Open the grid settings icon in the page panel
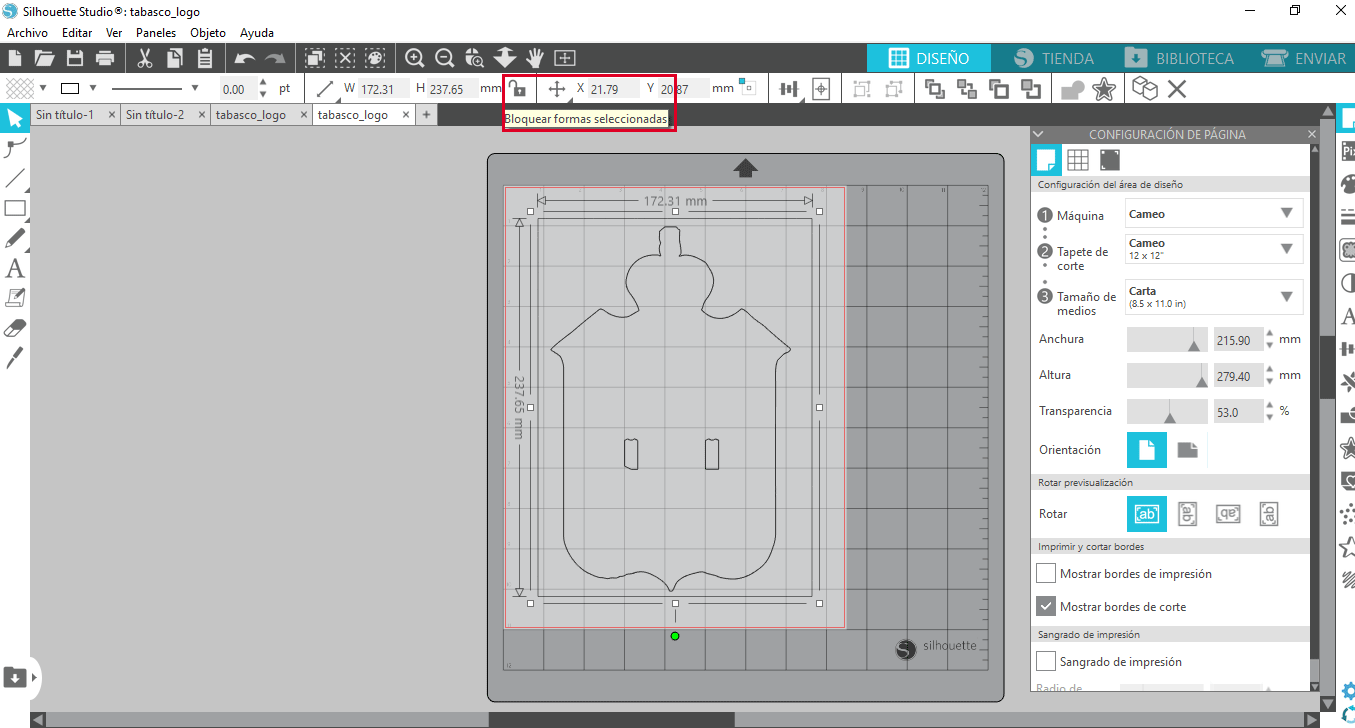This screenshot has height=728, width=1355. (x=1077, y=160)
